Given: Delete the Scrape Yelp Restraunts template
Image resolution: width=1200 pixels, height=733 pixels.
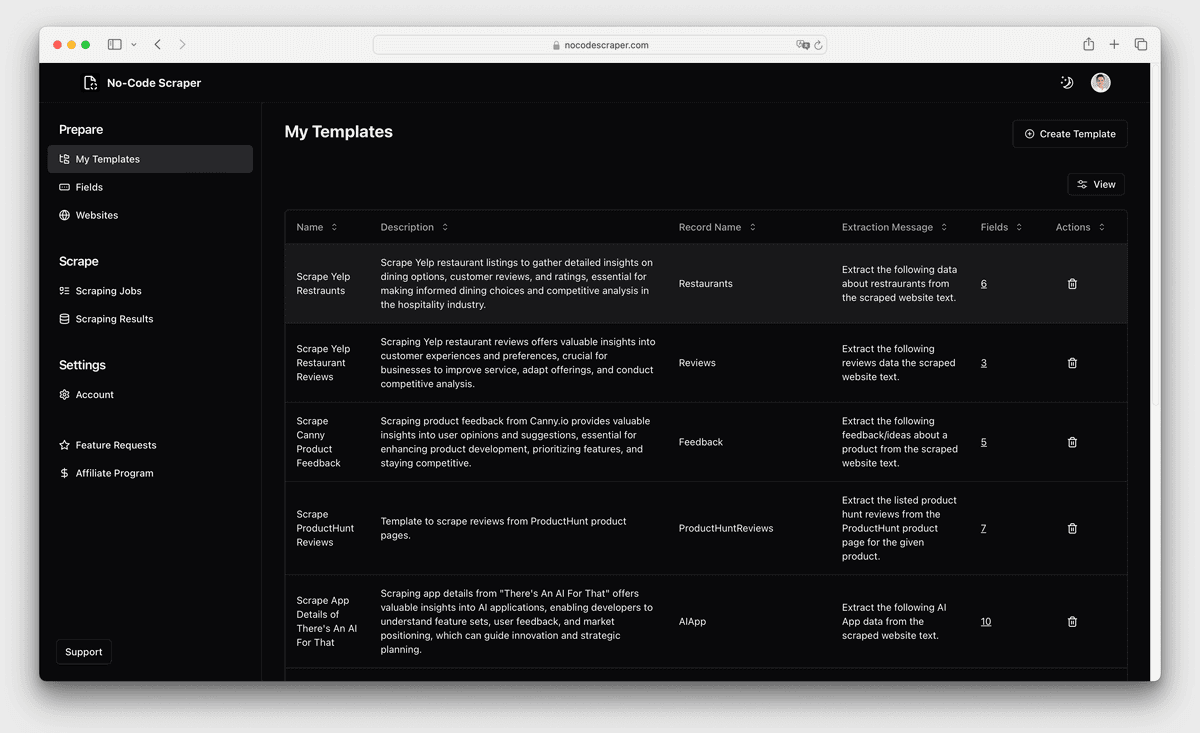Looking at the screenshot, I should coord(1072,284).
